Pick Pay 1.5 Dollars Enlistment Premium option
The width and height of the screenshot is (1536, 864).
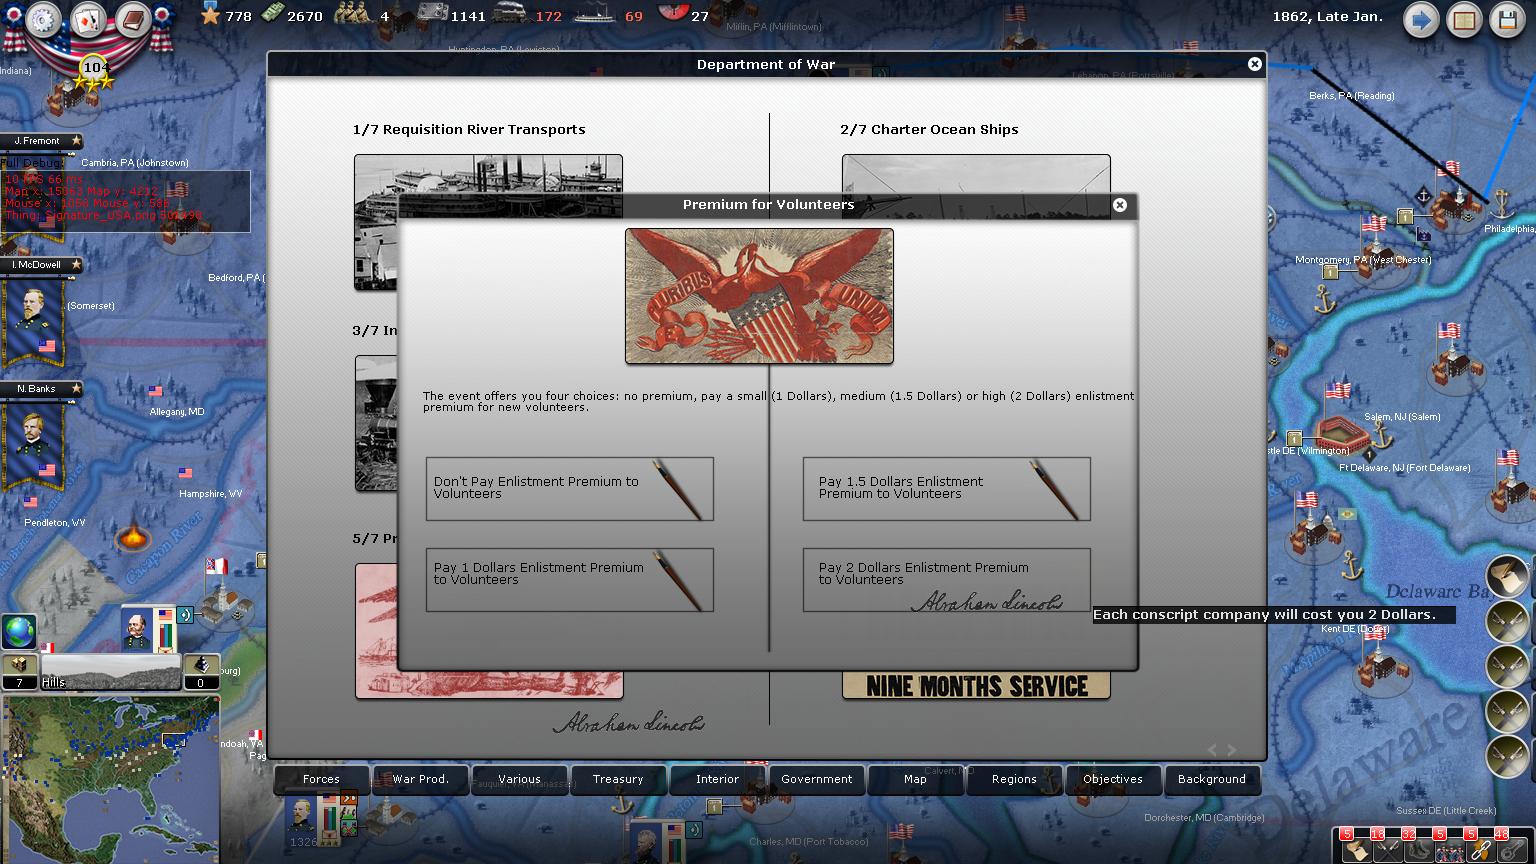click(946, 488)
